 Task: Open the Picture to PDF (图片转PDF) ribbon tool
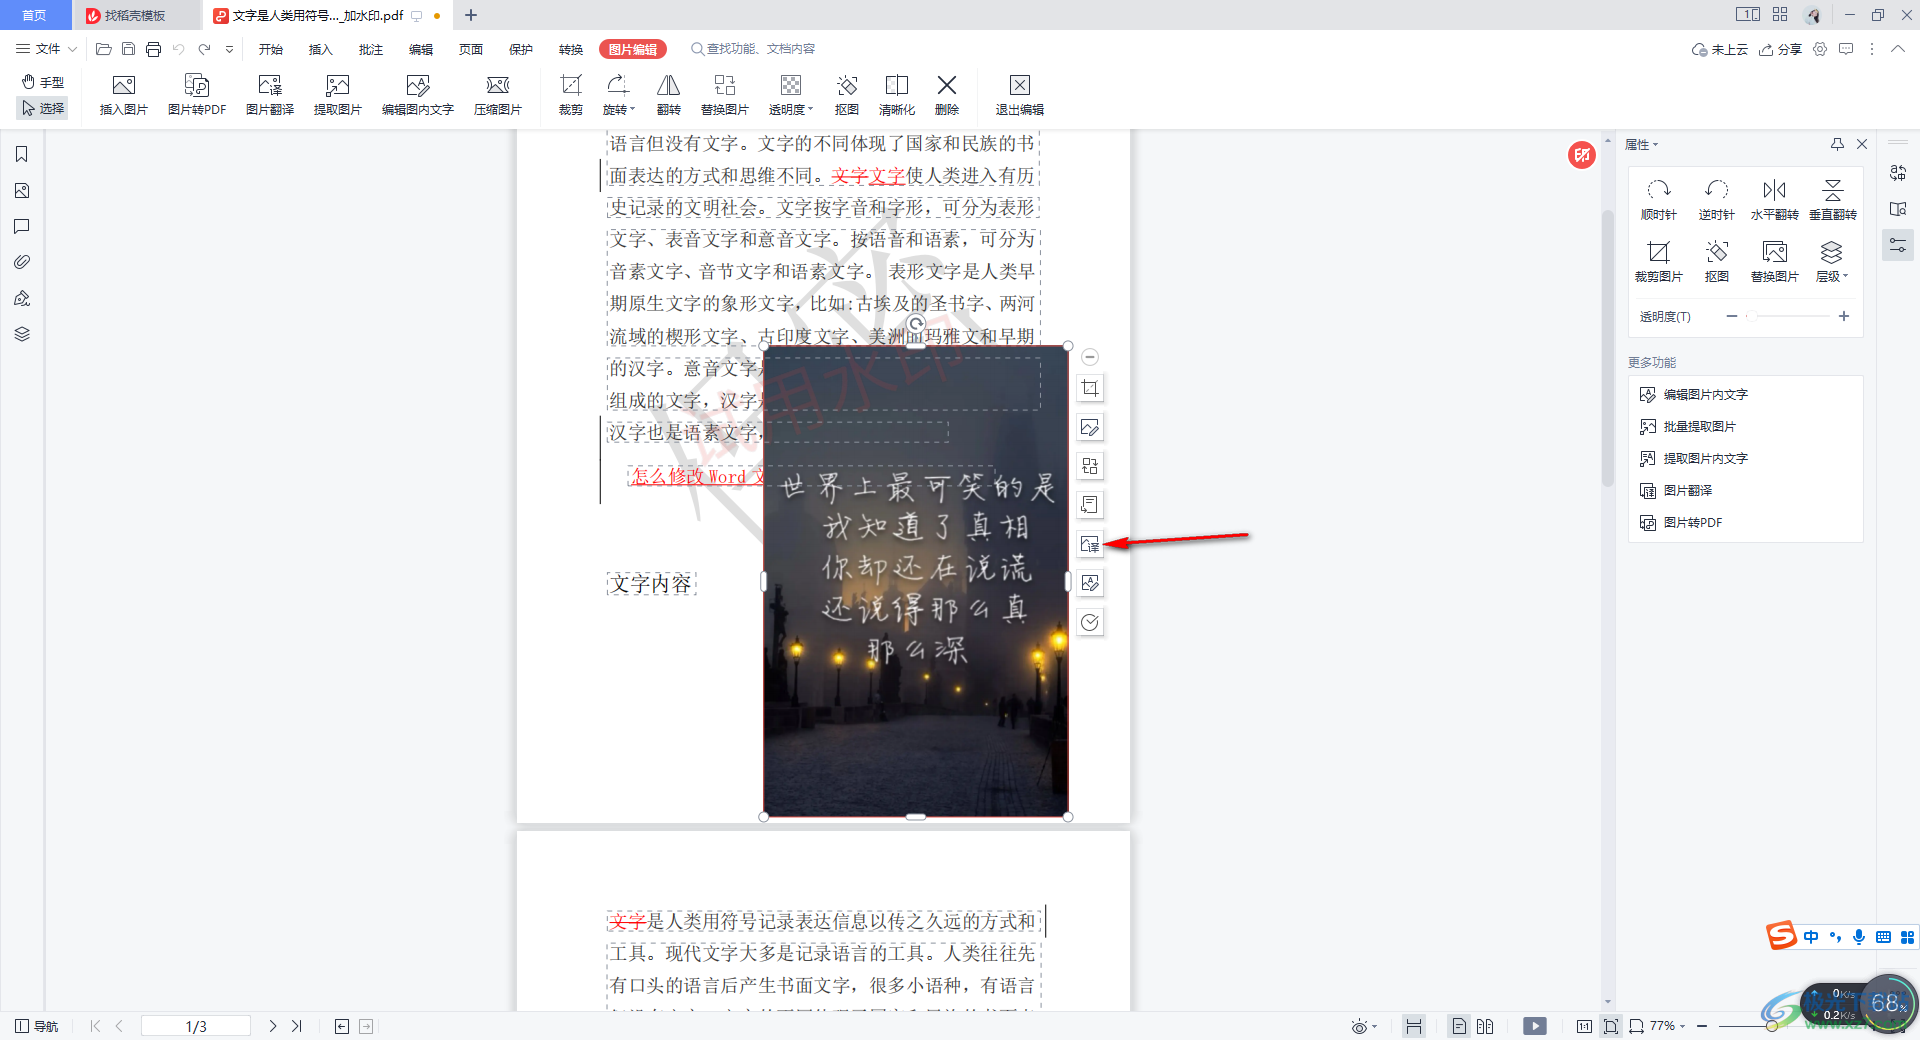coord(197,95)
